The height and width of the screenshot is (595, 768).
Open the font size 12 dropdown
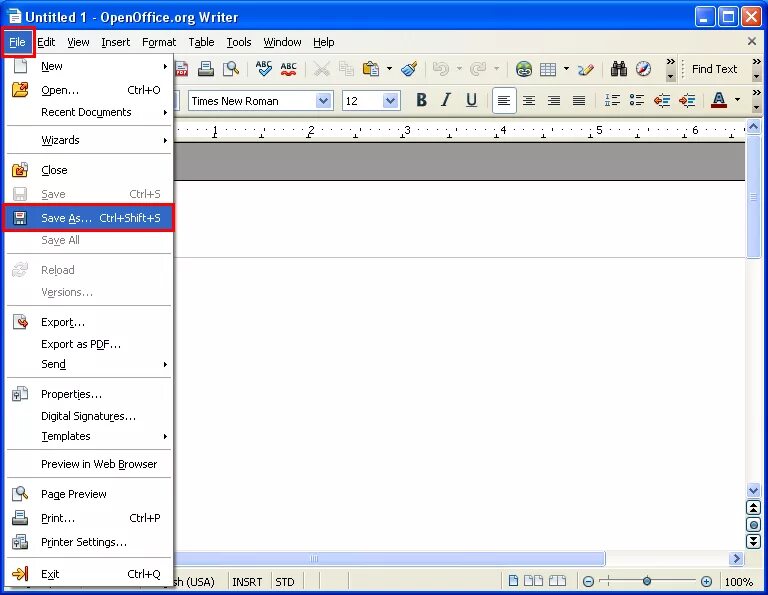pyautogui.click(x=390, y=101)
